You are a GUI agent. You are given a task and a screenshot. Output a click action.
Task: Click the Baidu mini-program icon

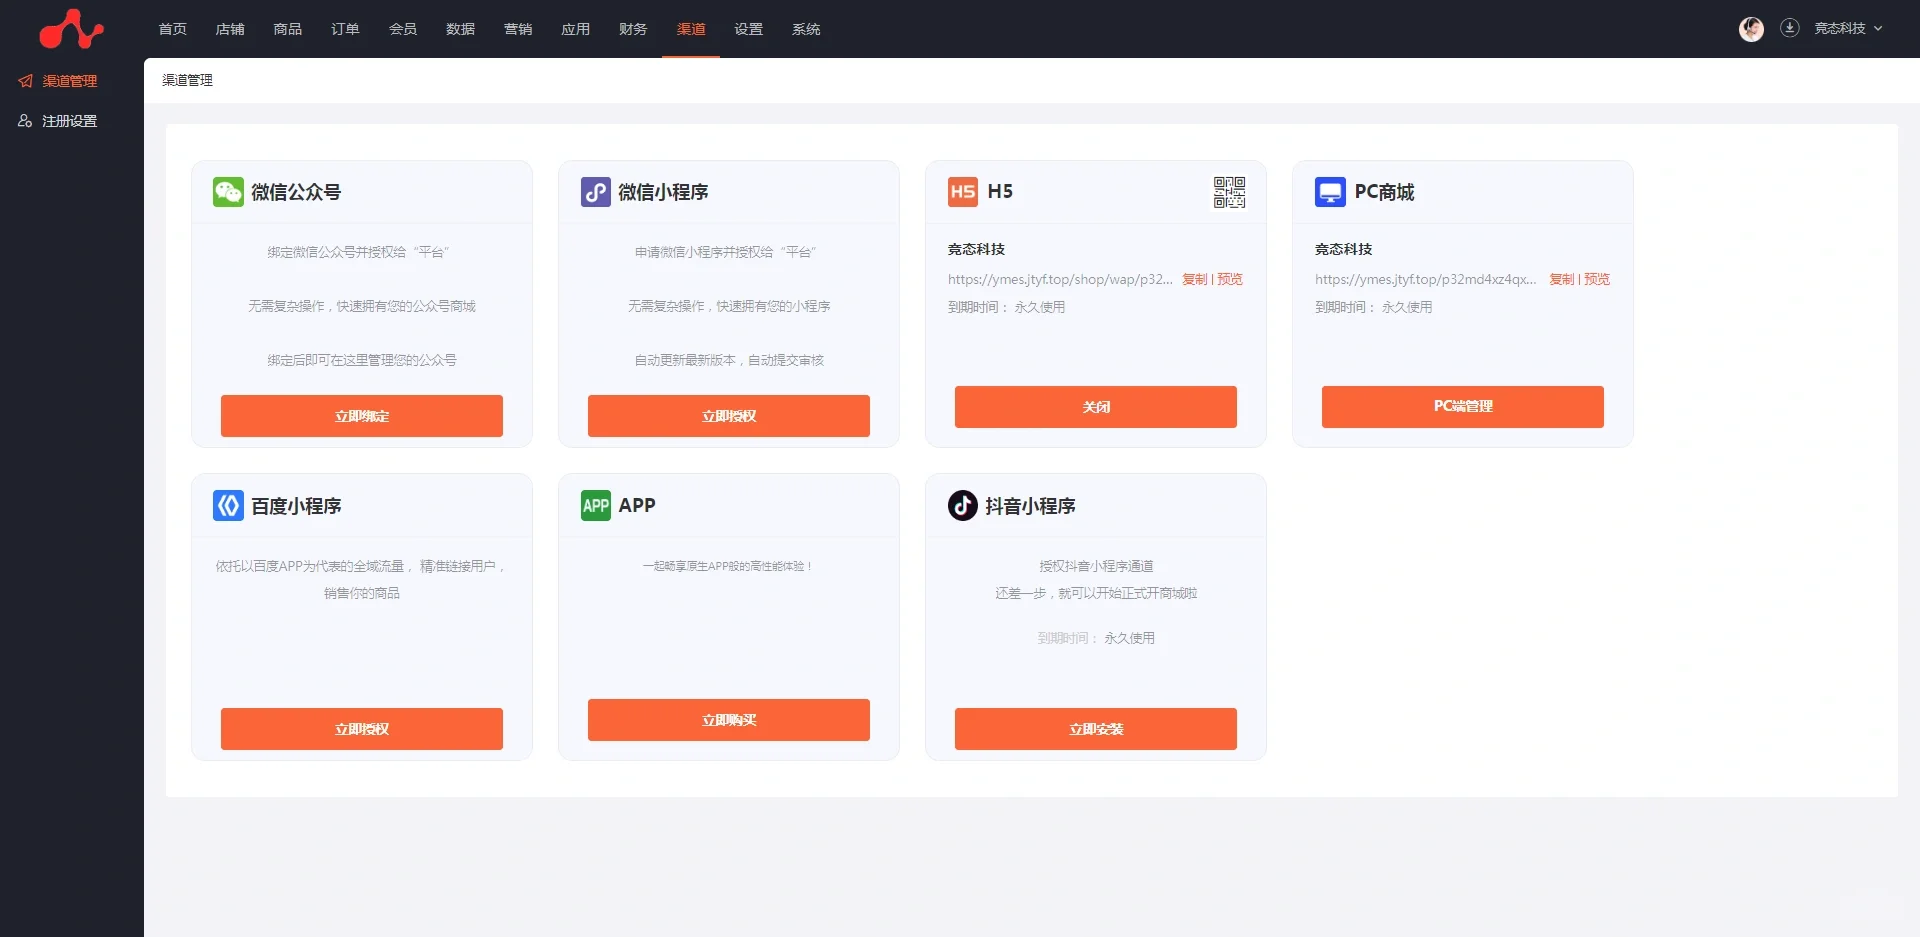pos(228,505)
